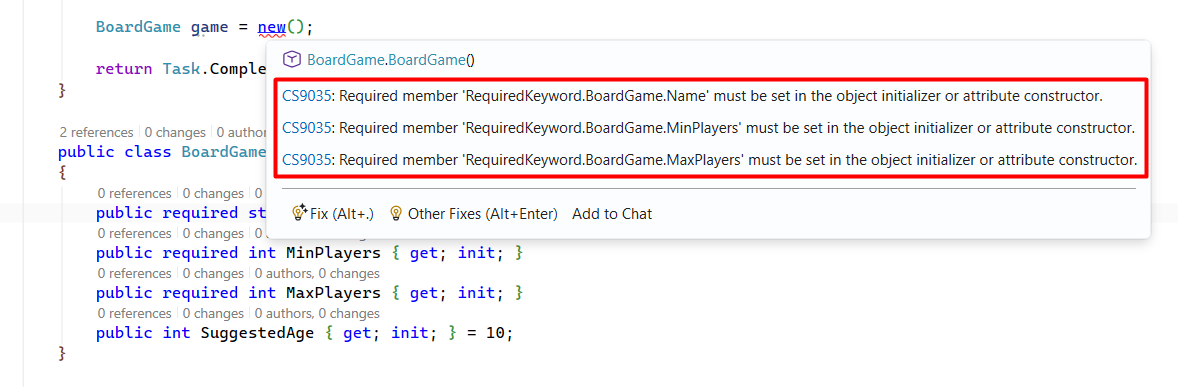
Task: Click BoardGame.BoardGame() signature in the tooltip
Action: point(391,60)
